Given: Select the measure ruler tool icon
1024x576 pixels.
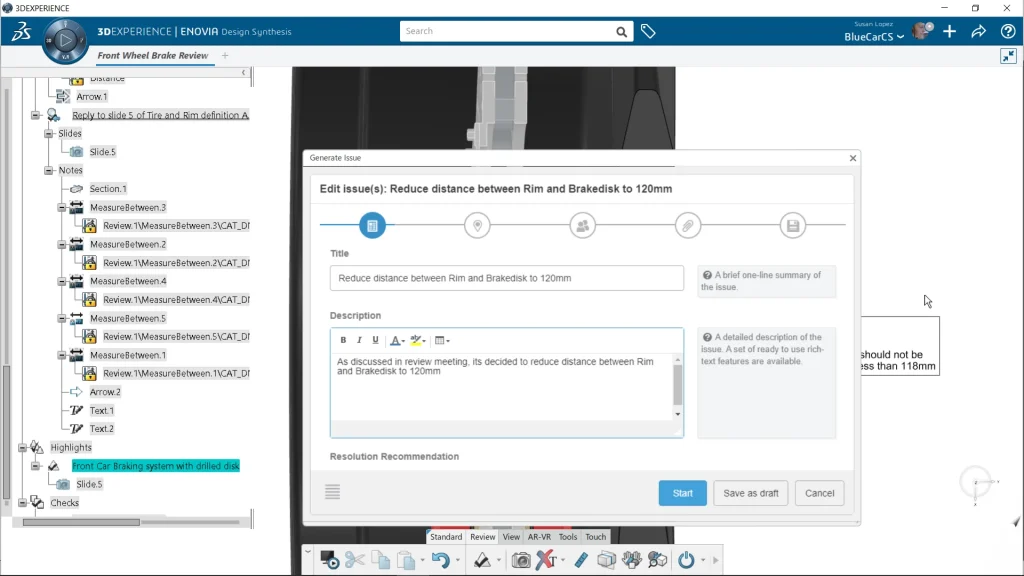Looking at the screenshot, I should tap(581, 560).
